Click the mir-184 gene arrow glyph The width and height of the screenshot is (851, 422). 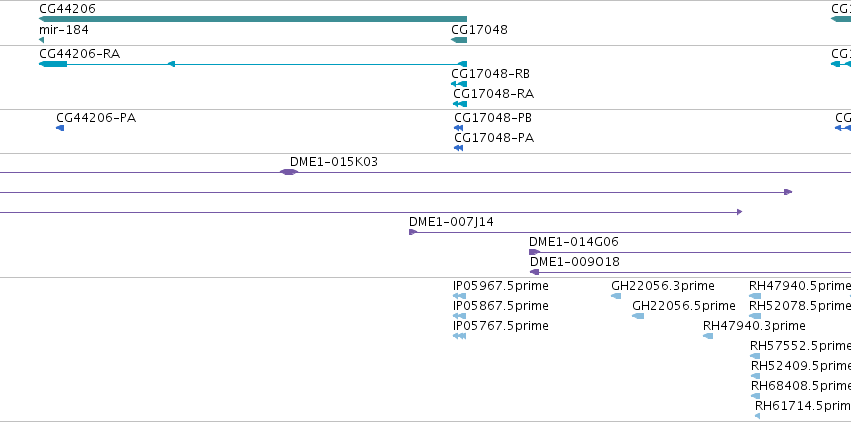click(x=41, y=40)
